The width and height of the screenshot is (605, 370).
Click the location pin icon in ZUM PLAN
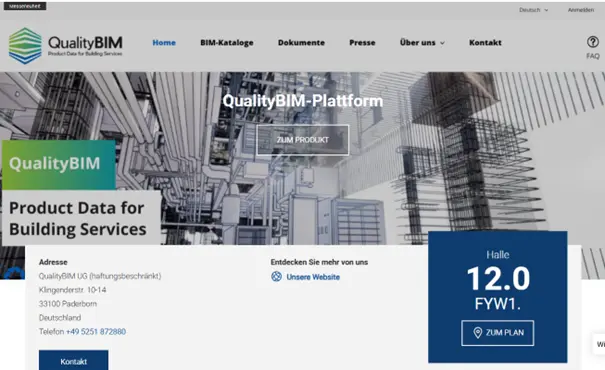click(478, 333)
